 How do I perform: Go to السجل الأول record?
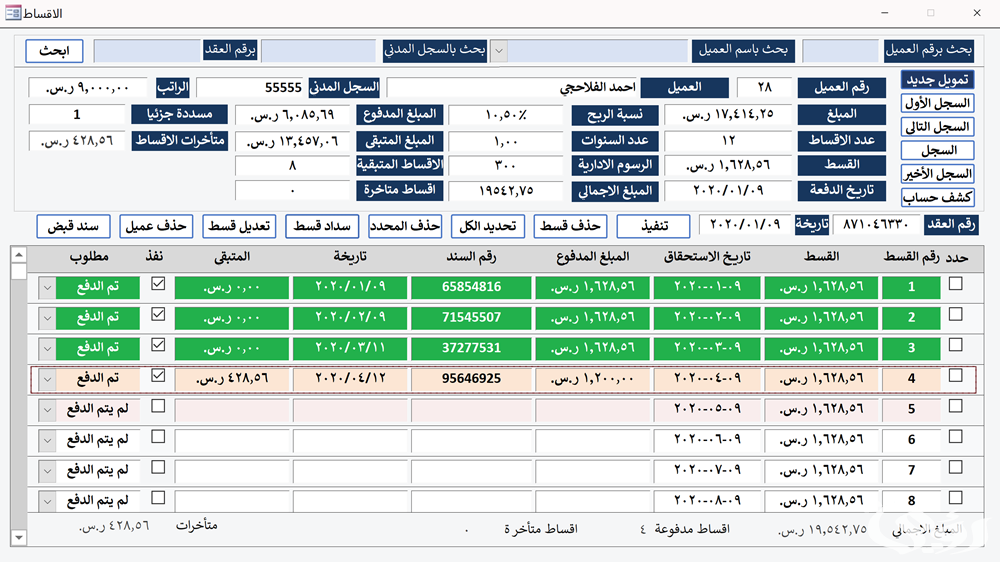(938, 103)
